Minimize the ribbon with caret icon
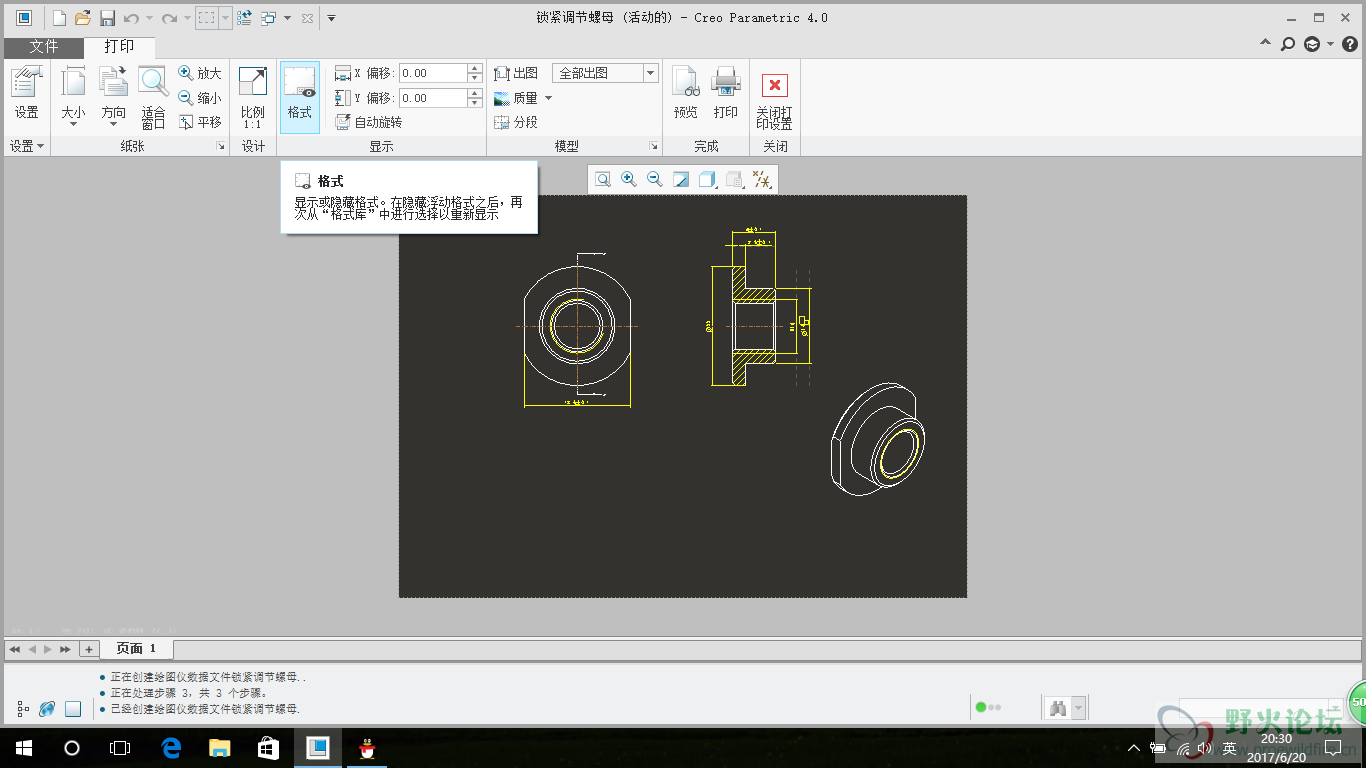Viewport: 1366px width, 768px height. (1265, 44)
